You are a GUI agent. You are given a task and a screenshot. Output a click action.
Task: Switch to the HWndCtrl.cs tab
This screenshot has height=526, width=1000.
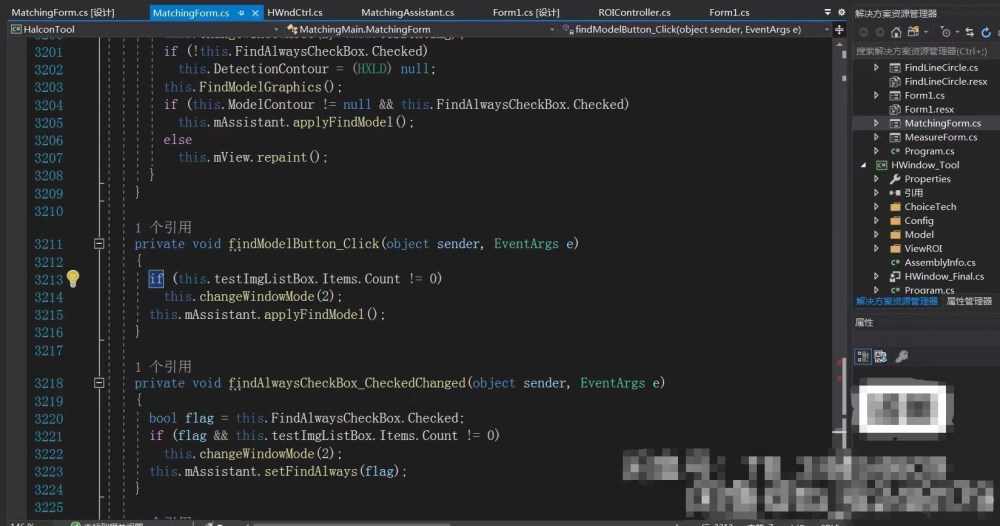pos(295,12)
